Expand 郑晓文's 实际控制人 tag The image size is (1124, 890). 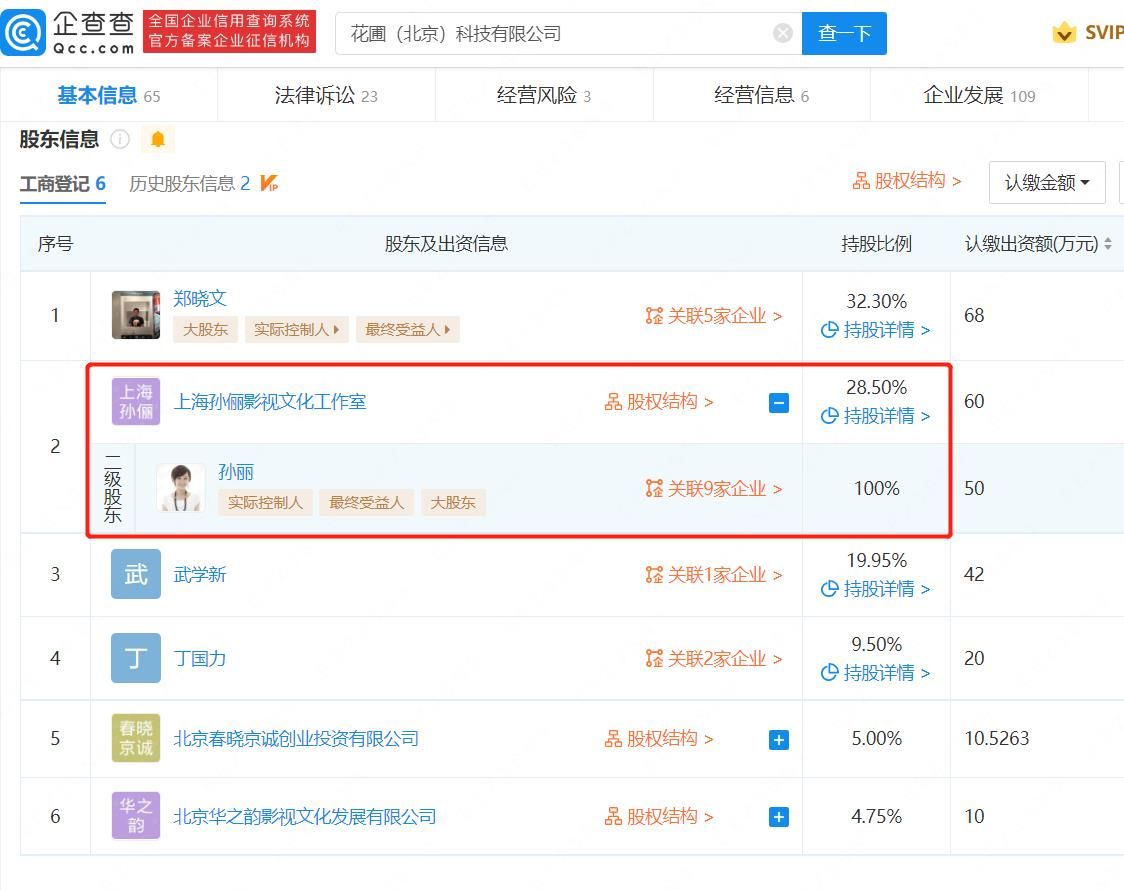pos(297,330)
